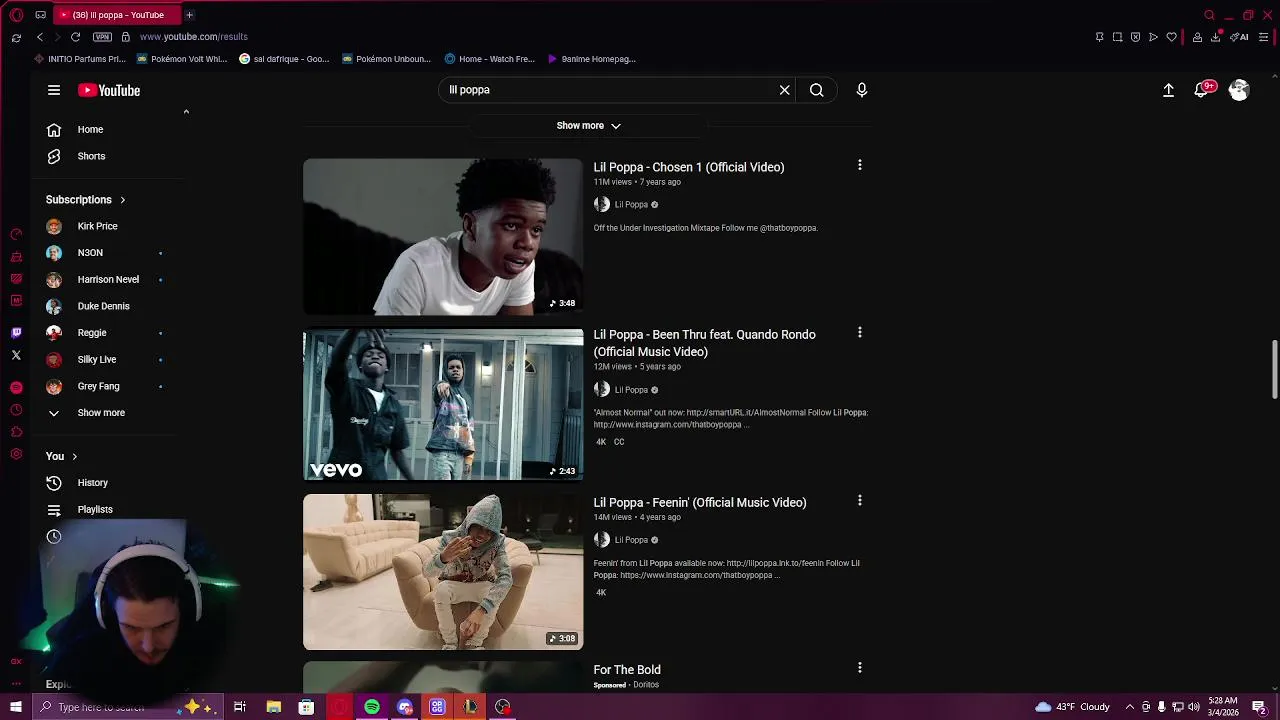Click the page vertical scrollbar thumb
The image size is (1280, 720).
pyautogui.click(x=1274, y=368)
